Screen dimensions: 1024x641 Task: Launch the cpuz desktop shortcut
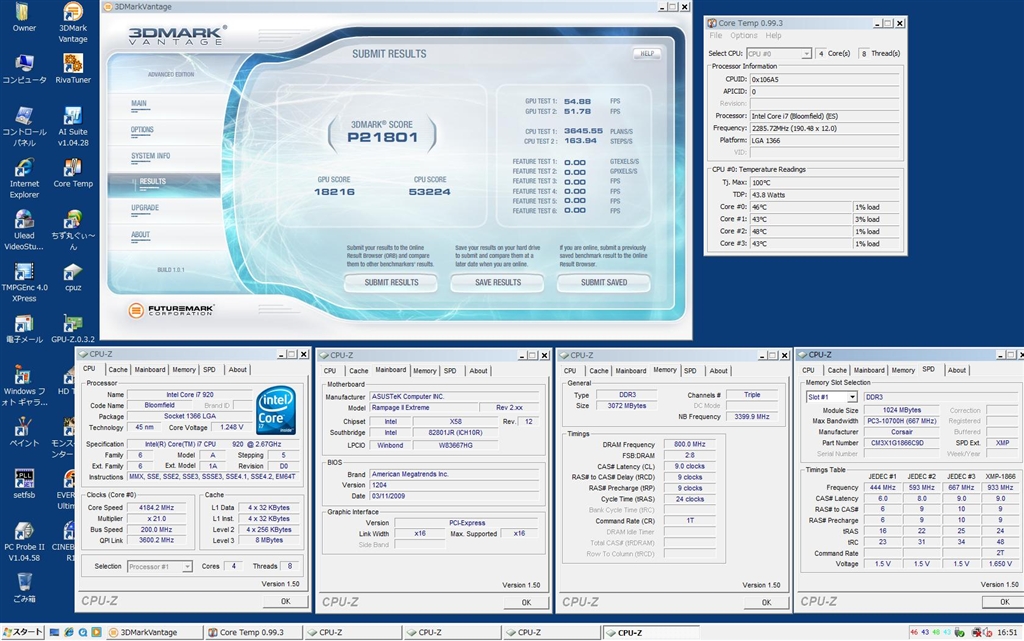pos(72,277)
